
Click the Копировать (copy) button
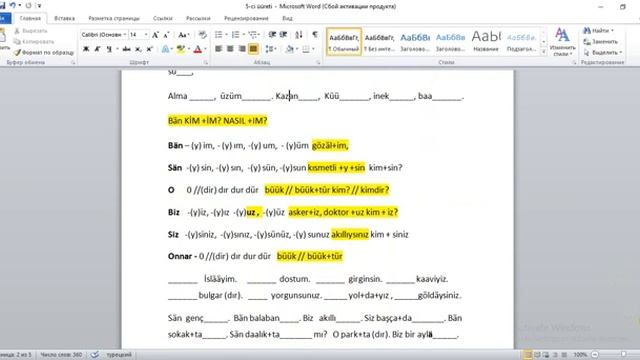click(x=33, y=41)
